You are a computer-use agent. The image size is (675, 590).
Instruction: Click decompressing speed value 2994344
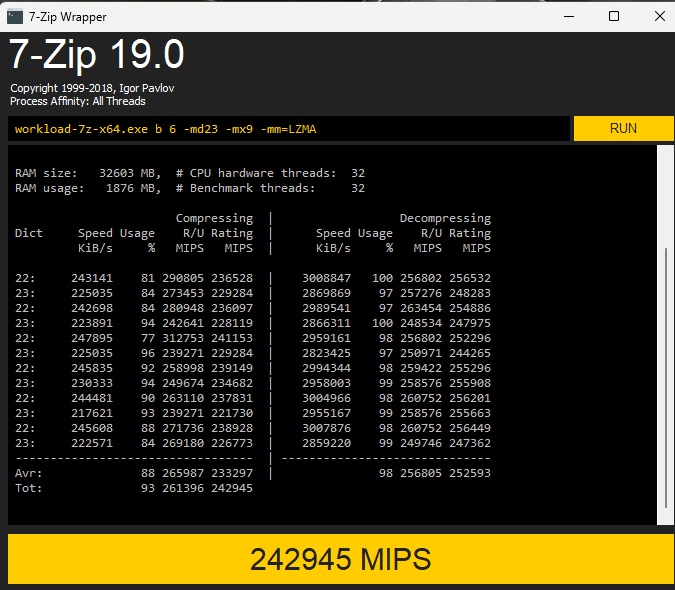pos(326,368)
